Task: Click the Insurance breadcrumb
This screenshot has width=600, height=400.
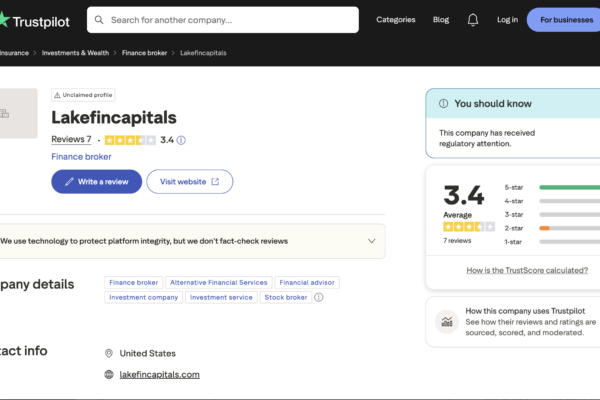Action: pyautogui.click(x=14, y=53)
